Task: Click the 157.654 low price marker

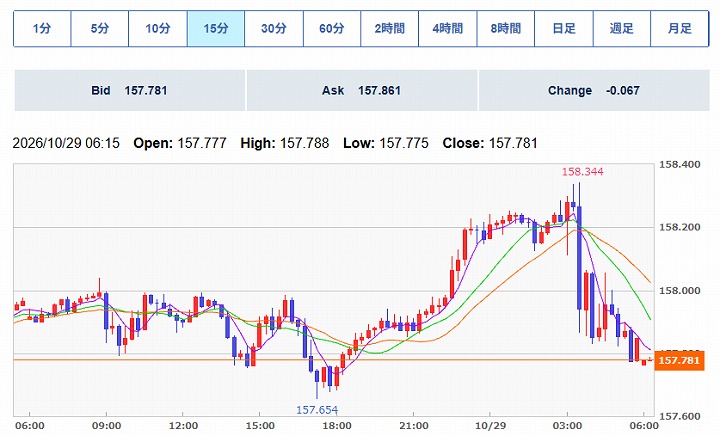Action: 317,410
